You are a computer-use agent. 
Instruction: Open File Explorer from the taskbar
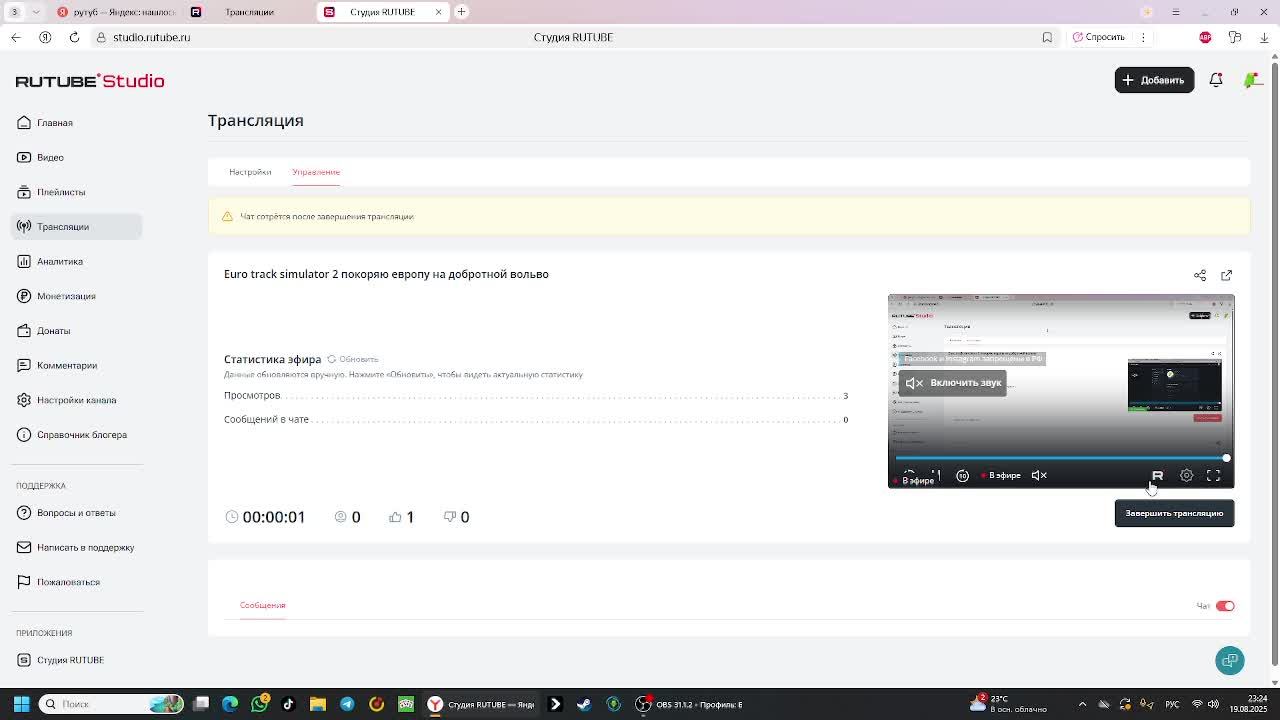(318, 704)
